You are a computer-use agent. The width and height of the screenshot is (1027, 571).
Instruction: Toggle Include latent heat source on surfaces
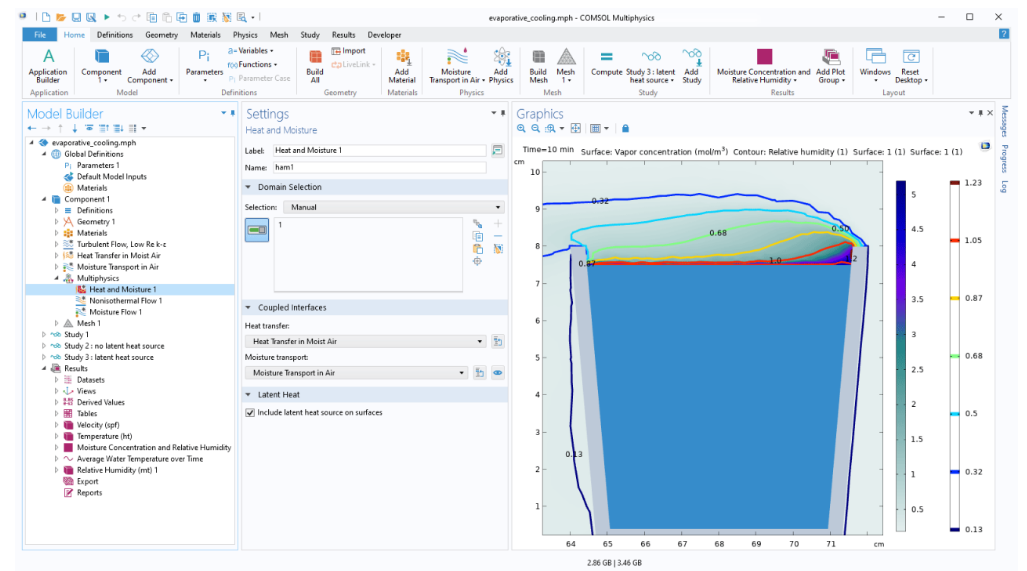coord(250,413)
